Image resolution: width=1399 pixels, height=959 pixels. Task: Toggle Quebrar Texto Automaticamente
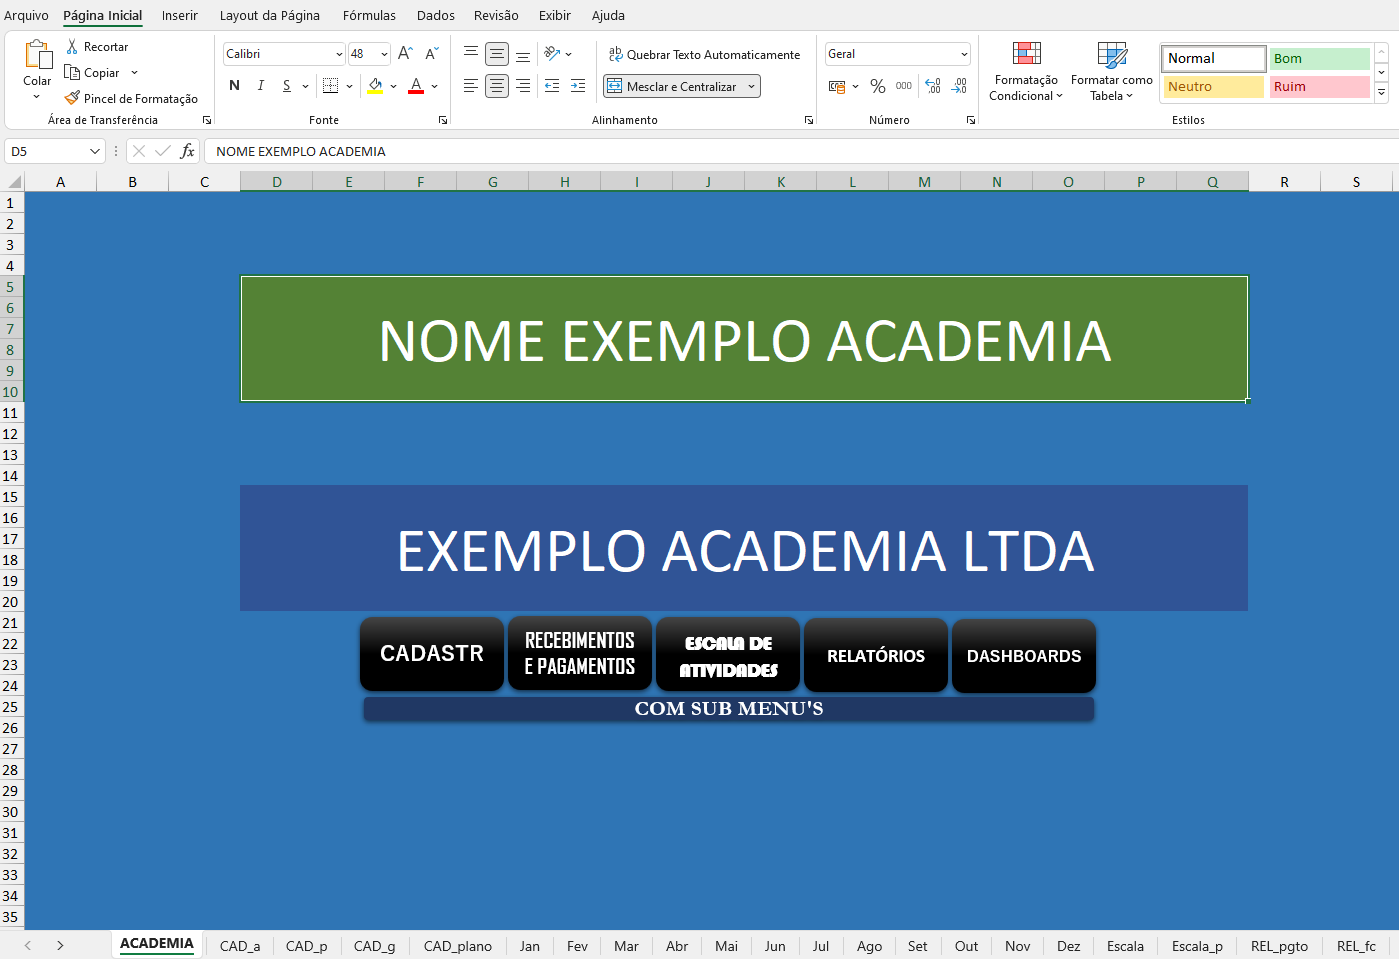704,54
